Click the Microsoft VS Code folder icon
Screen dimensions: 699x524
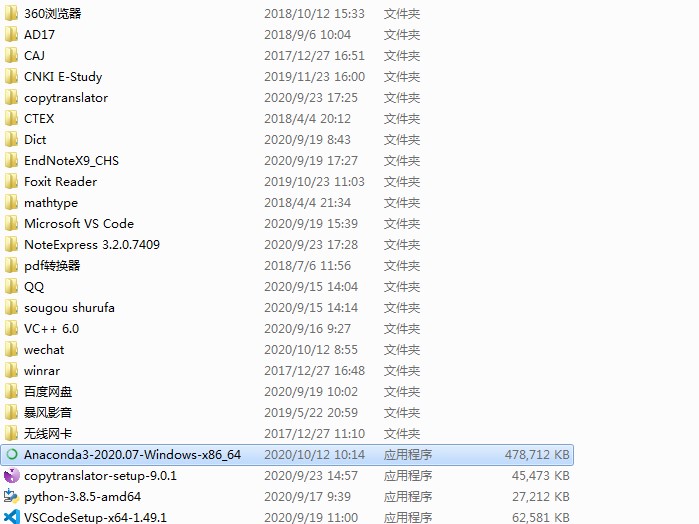[11, 223]
